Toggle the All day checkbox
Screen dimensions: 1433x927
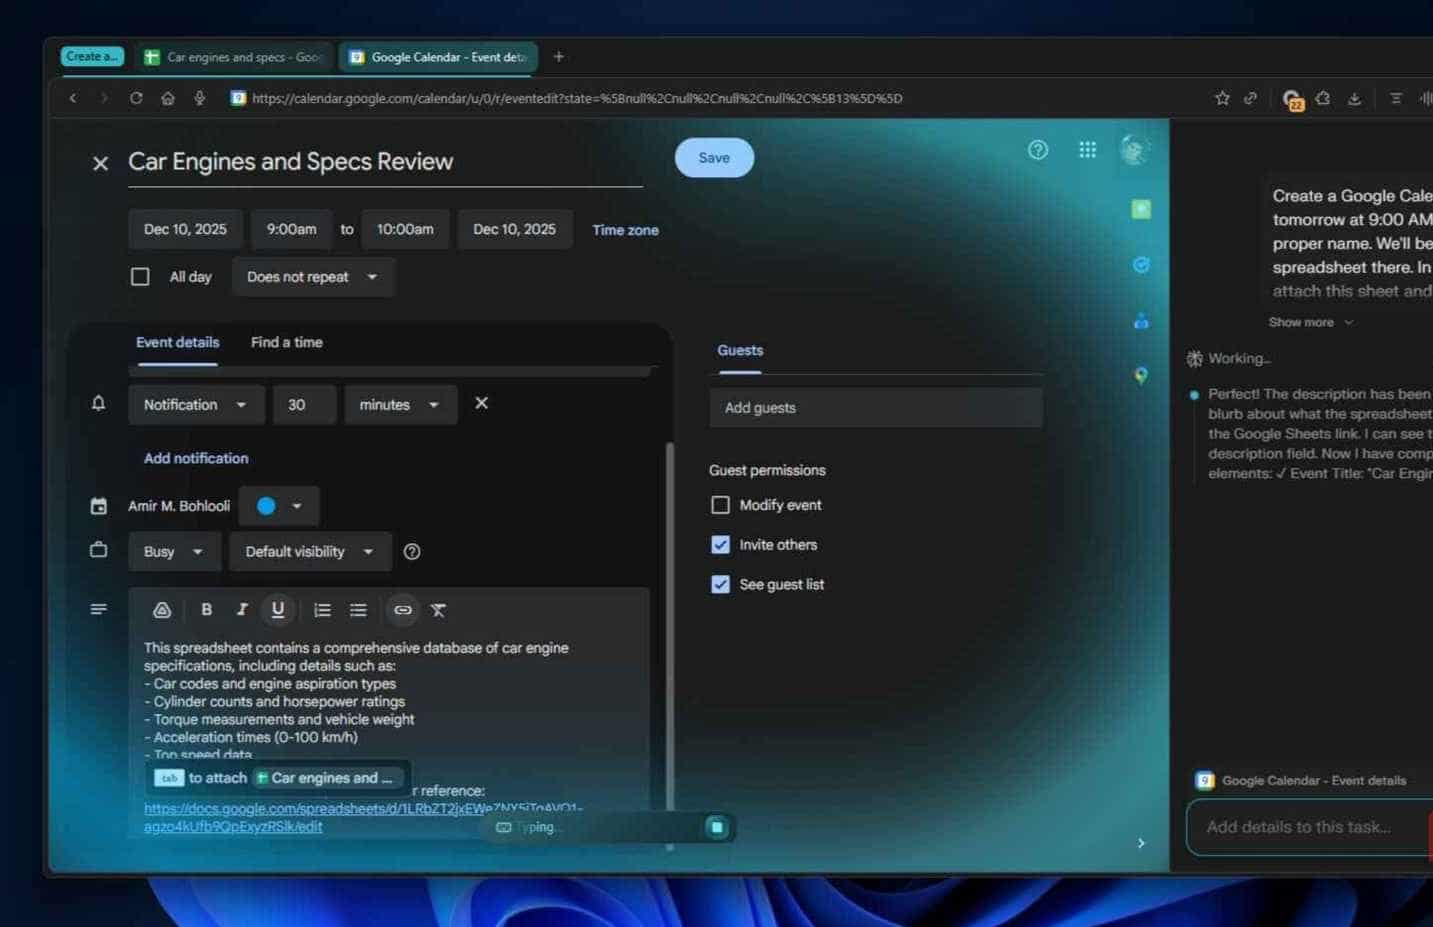140,277
